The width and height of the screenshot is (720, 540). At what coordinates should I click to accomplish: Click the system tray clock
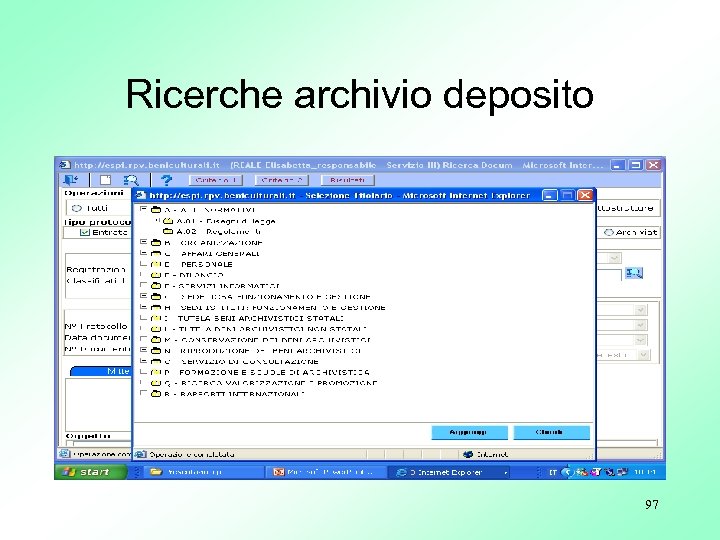(645, 472)
